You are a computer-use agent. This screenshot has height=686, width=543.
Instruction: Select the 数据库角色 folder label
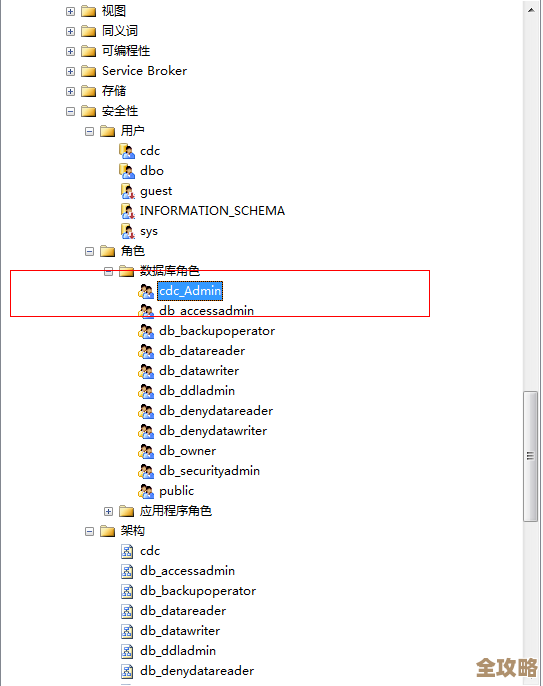click(x=170, y=271)
